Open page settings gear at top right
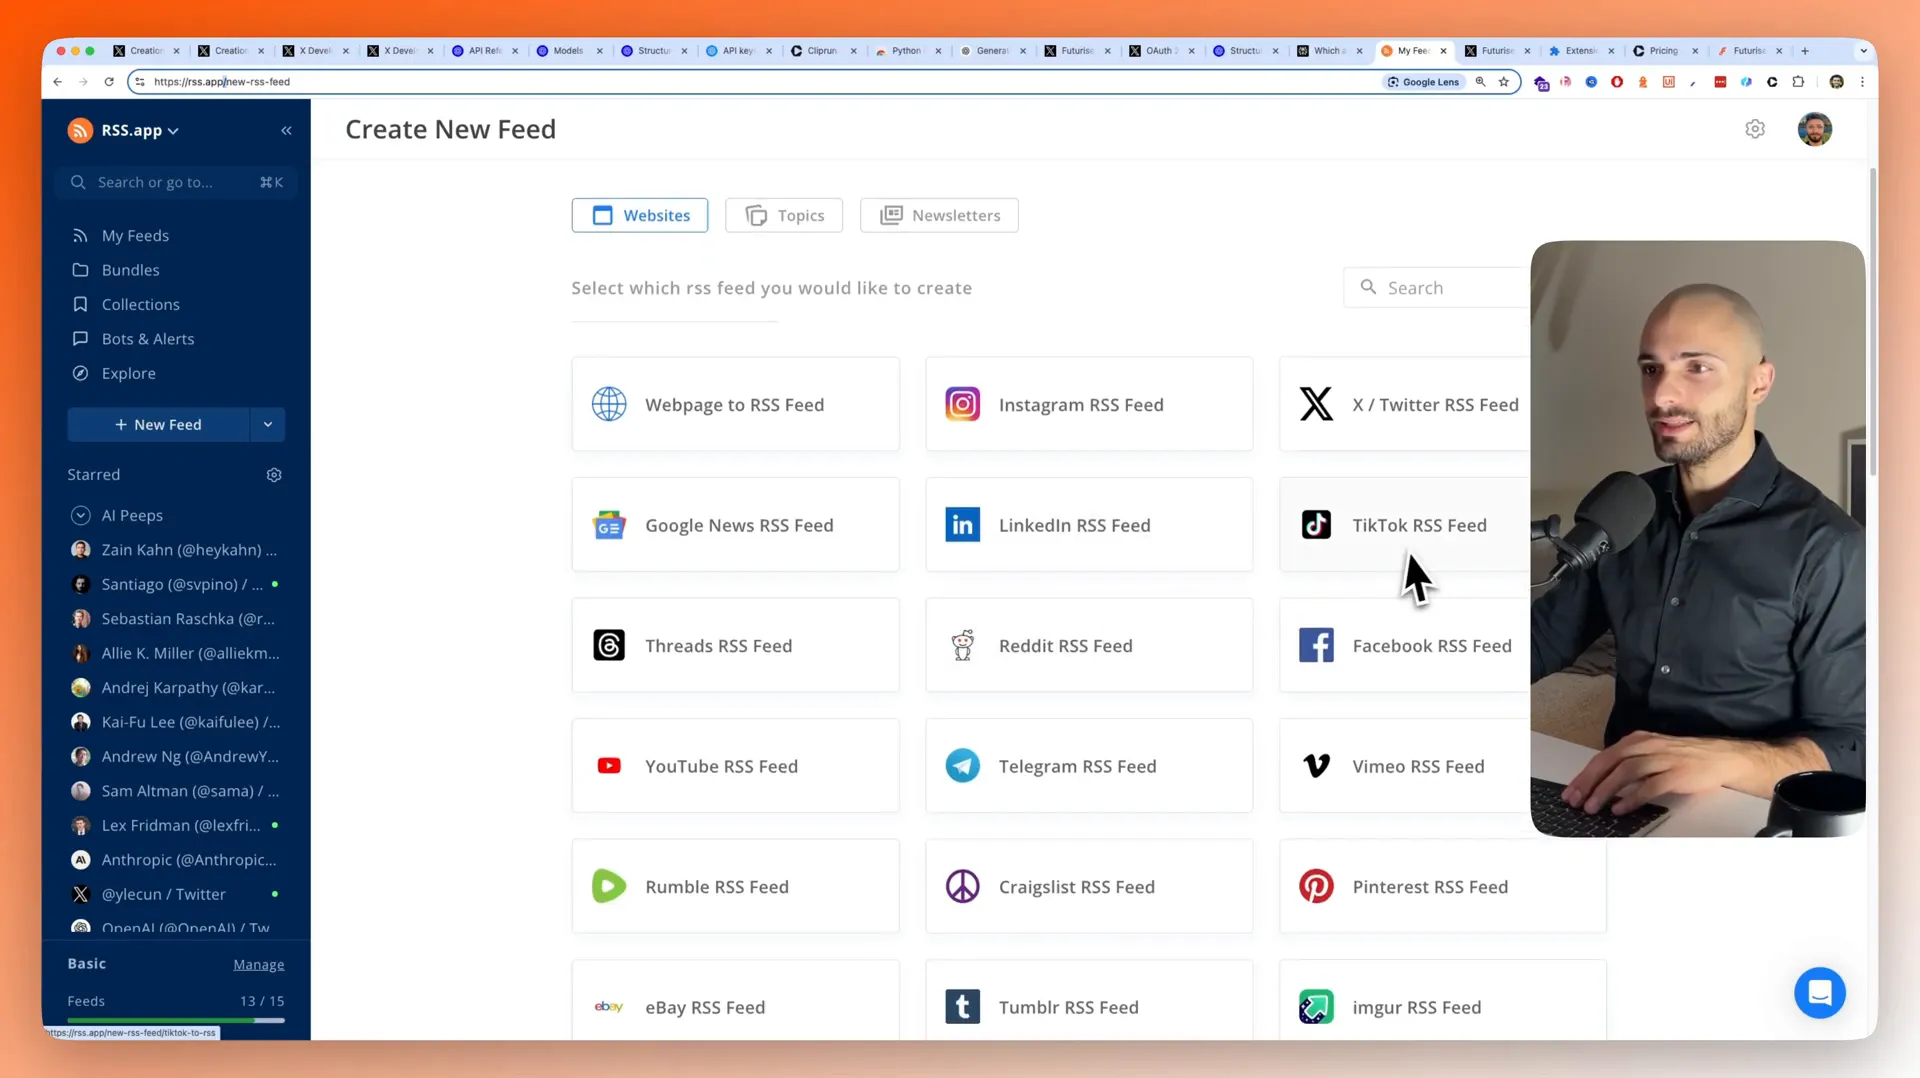The height and width of the screenshot is (1078, 1920). 1755,129
